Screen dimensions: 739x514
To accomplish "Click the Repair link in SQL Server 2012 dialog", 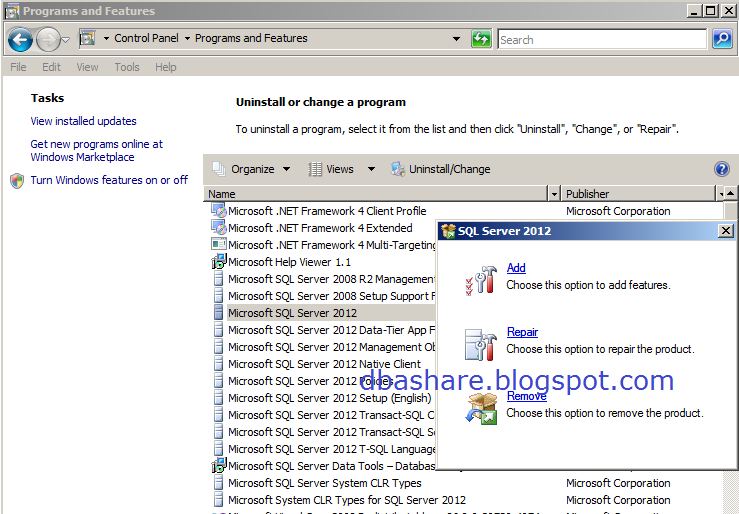I will (522, 332).
